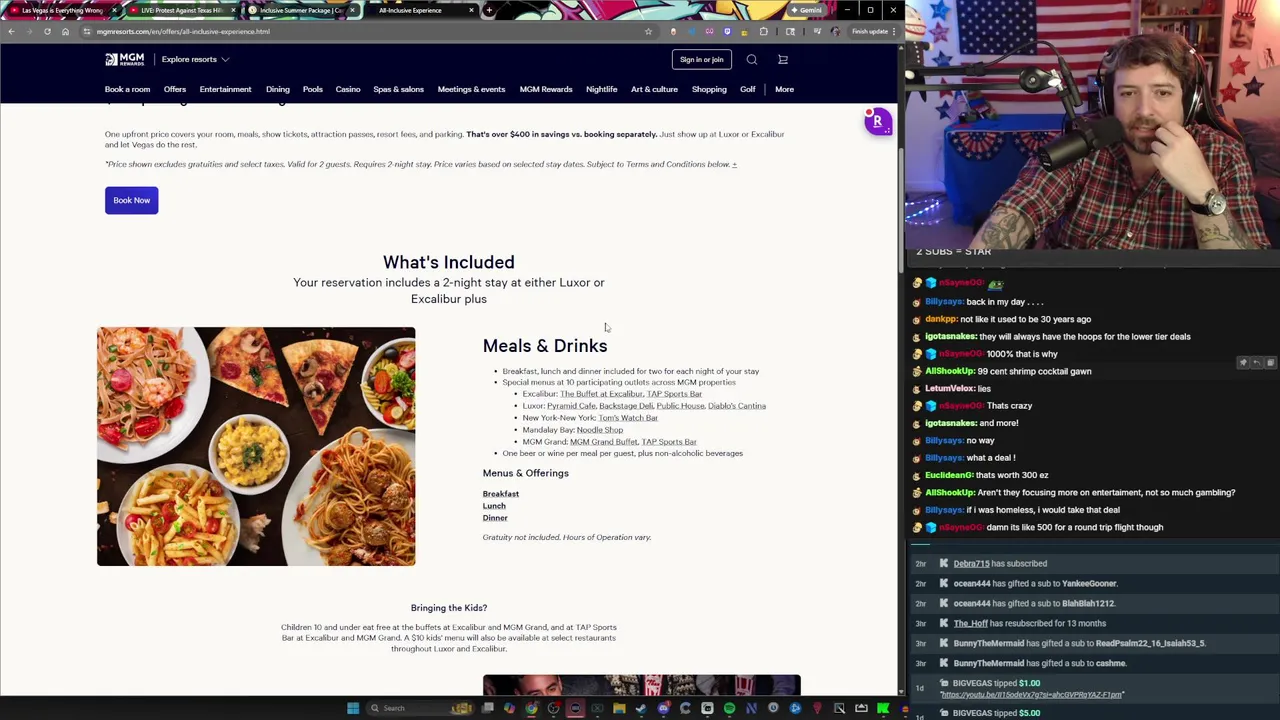Viewport: 1280px width, 720px height.
Task: Open Tom's Watch Bar link
Action: click(628, 418)
